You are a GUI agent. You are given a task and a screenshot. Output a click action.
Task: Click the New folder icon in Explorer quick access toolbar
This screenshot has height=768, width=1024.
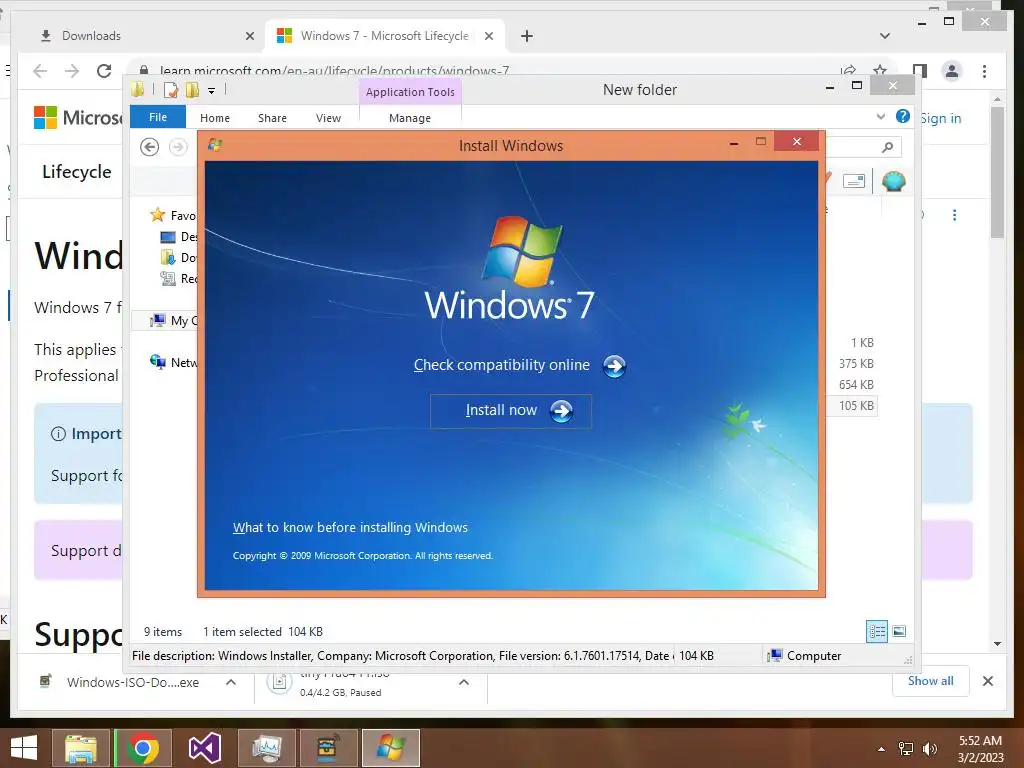pyautogui.click(x=192, y=89)
